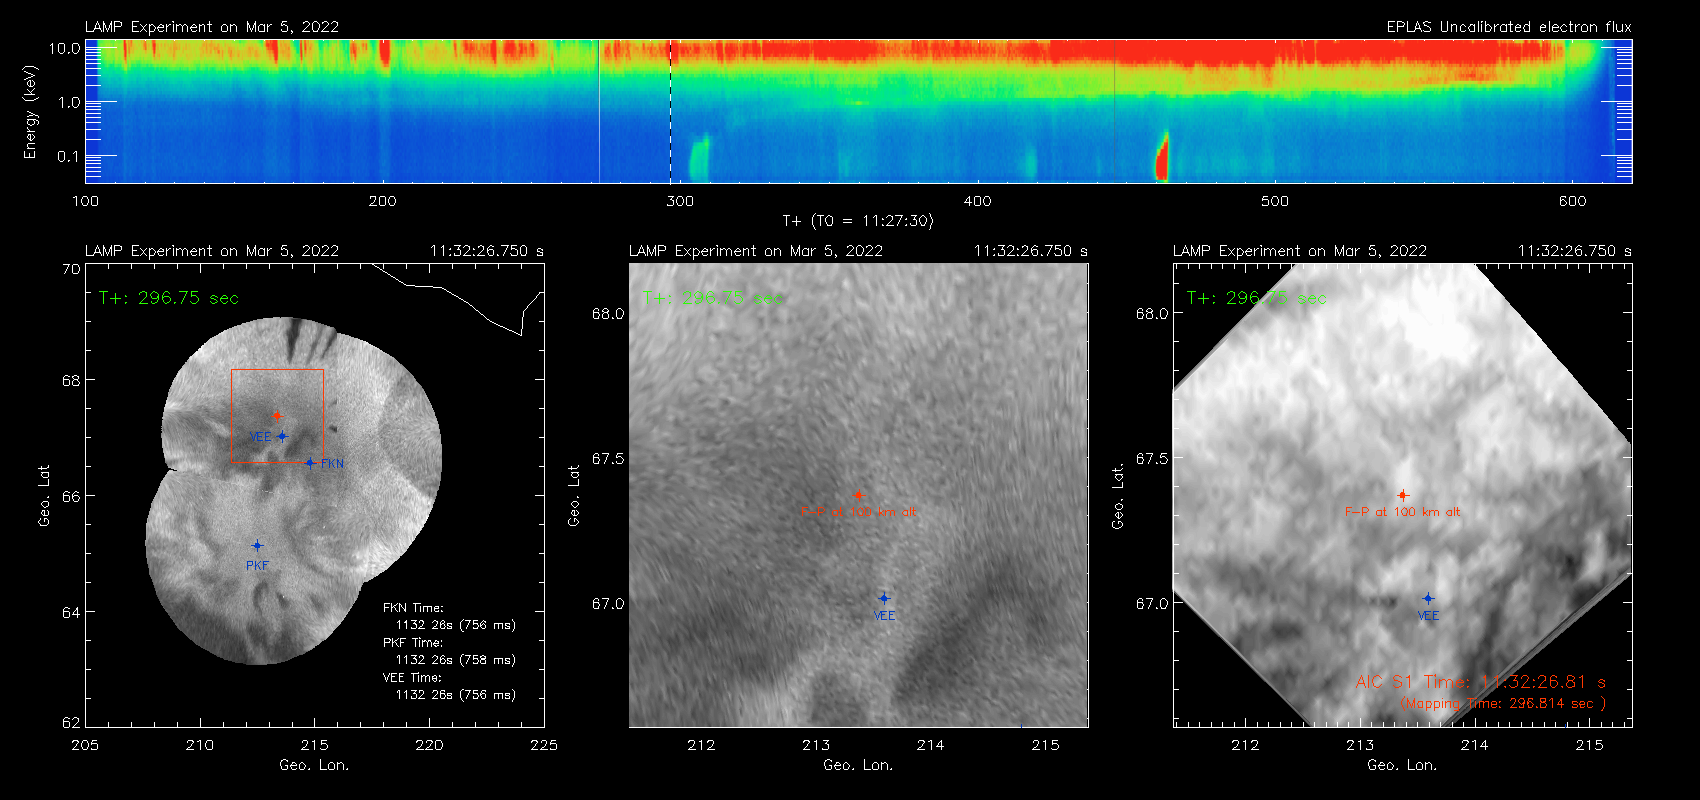This screenshot has width=1700, height=800.
Task: Click the "225" longitude tick label of the left map
Action: point(544,745)
